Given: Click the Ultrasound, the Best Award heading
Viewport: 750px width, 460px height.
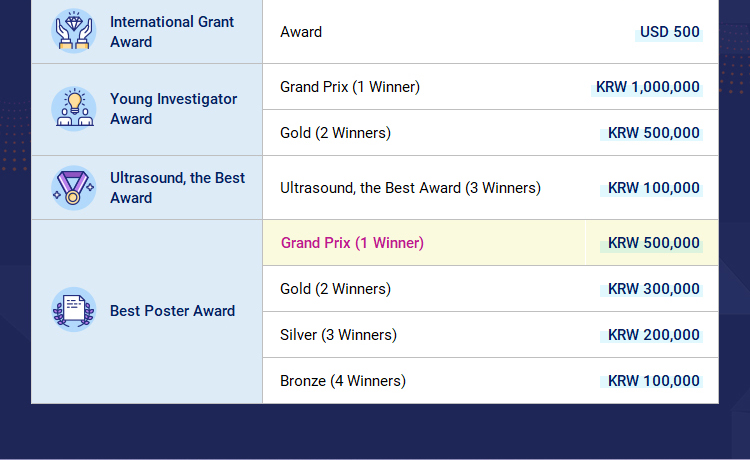Looking at the screenshot, I should pyautogui.click(x=177, y=187).
